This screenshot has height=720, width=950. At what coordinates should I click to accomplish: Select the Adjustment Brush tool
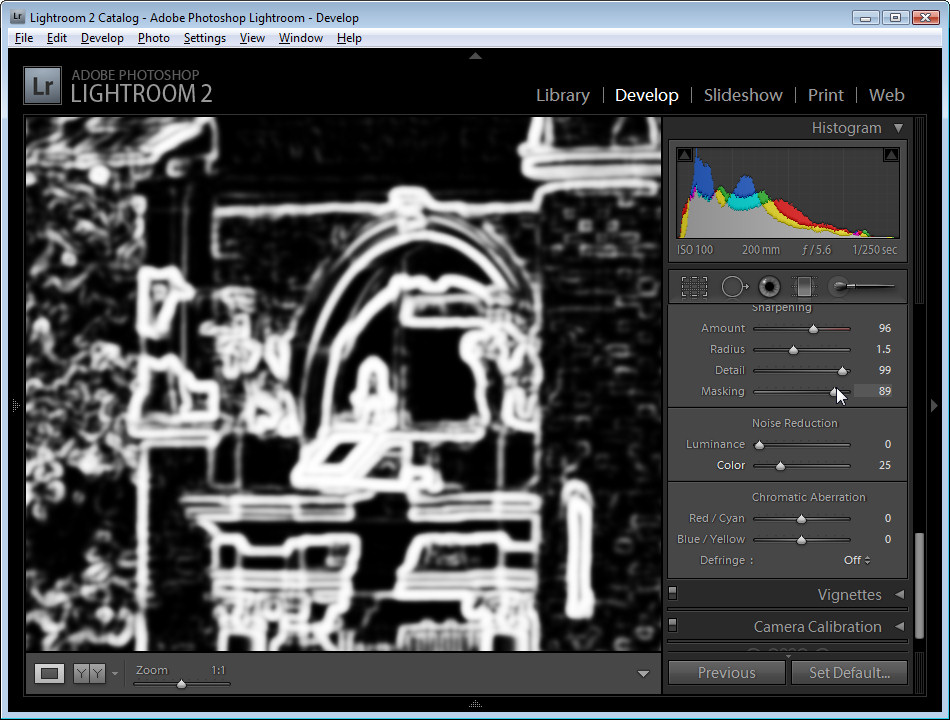pos(862,286)
